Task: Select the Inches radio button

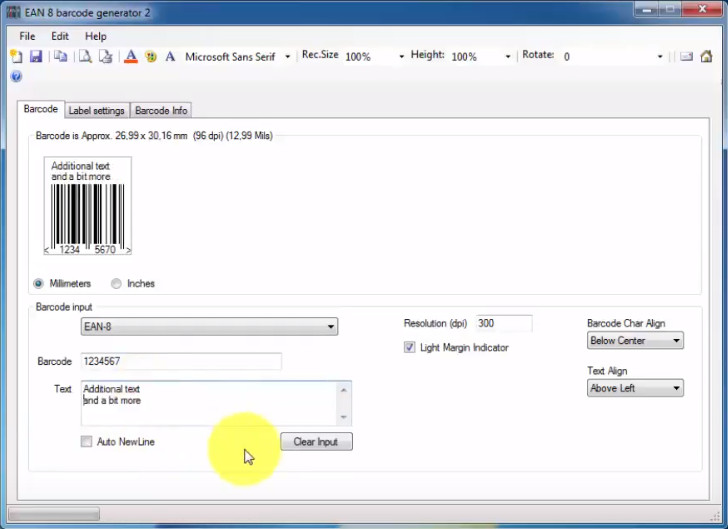Action: [x=116, y=283]
